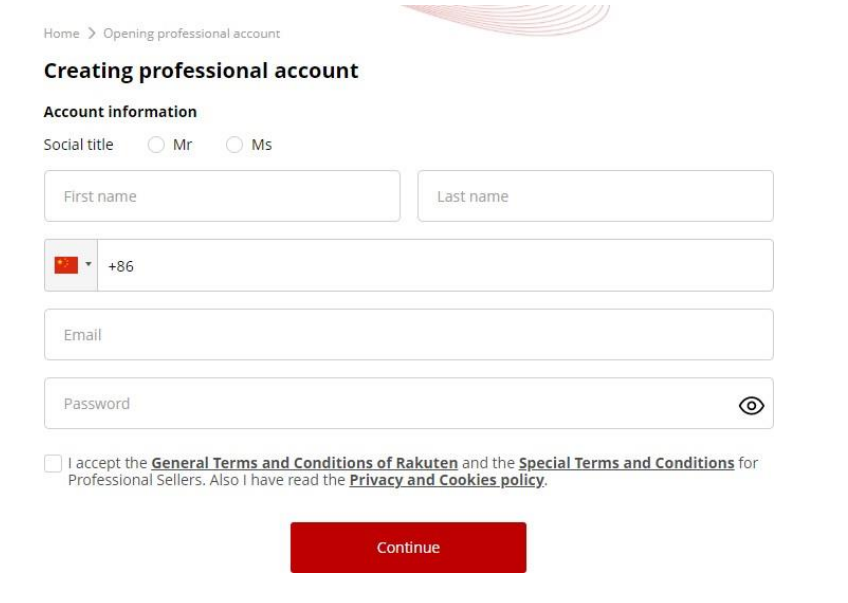
Task: Focus the Password field
Action: pyautogui.click(x=390, y=404)
